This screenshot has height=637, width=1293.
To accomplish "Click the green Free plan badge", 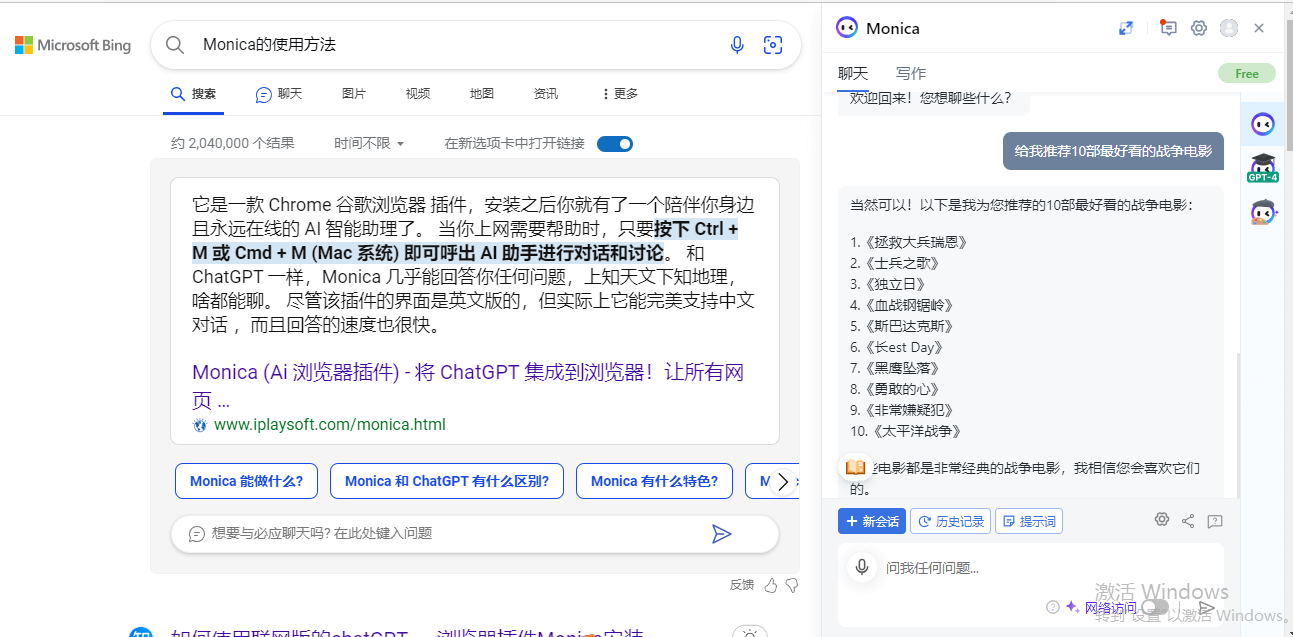I will coord(1247,73).
